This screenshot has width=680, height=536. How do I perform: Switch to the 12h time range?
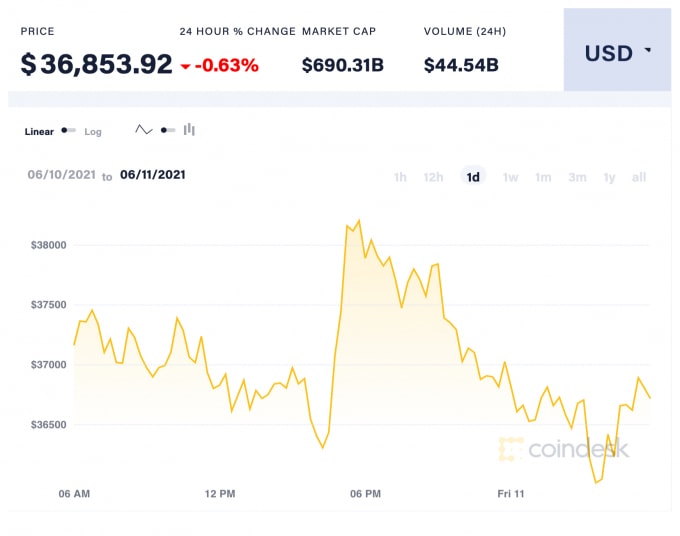(x=433, y=177)
